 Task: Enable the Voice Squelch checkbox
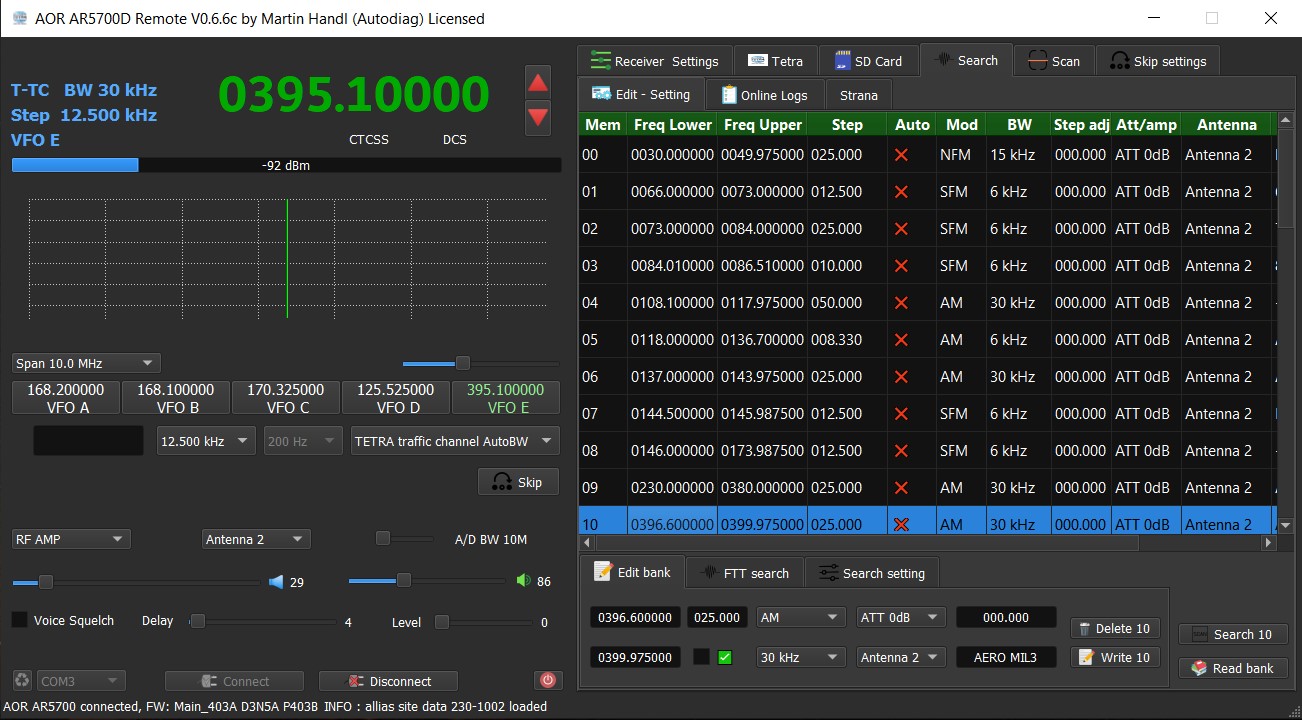pos(19,620)
